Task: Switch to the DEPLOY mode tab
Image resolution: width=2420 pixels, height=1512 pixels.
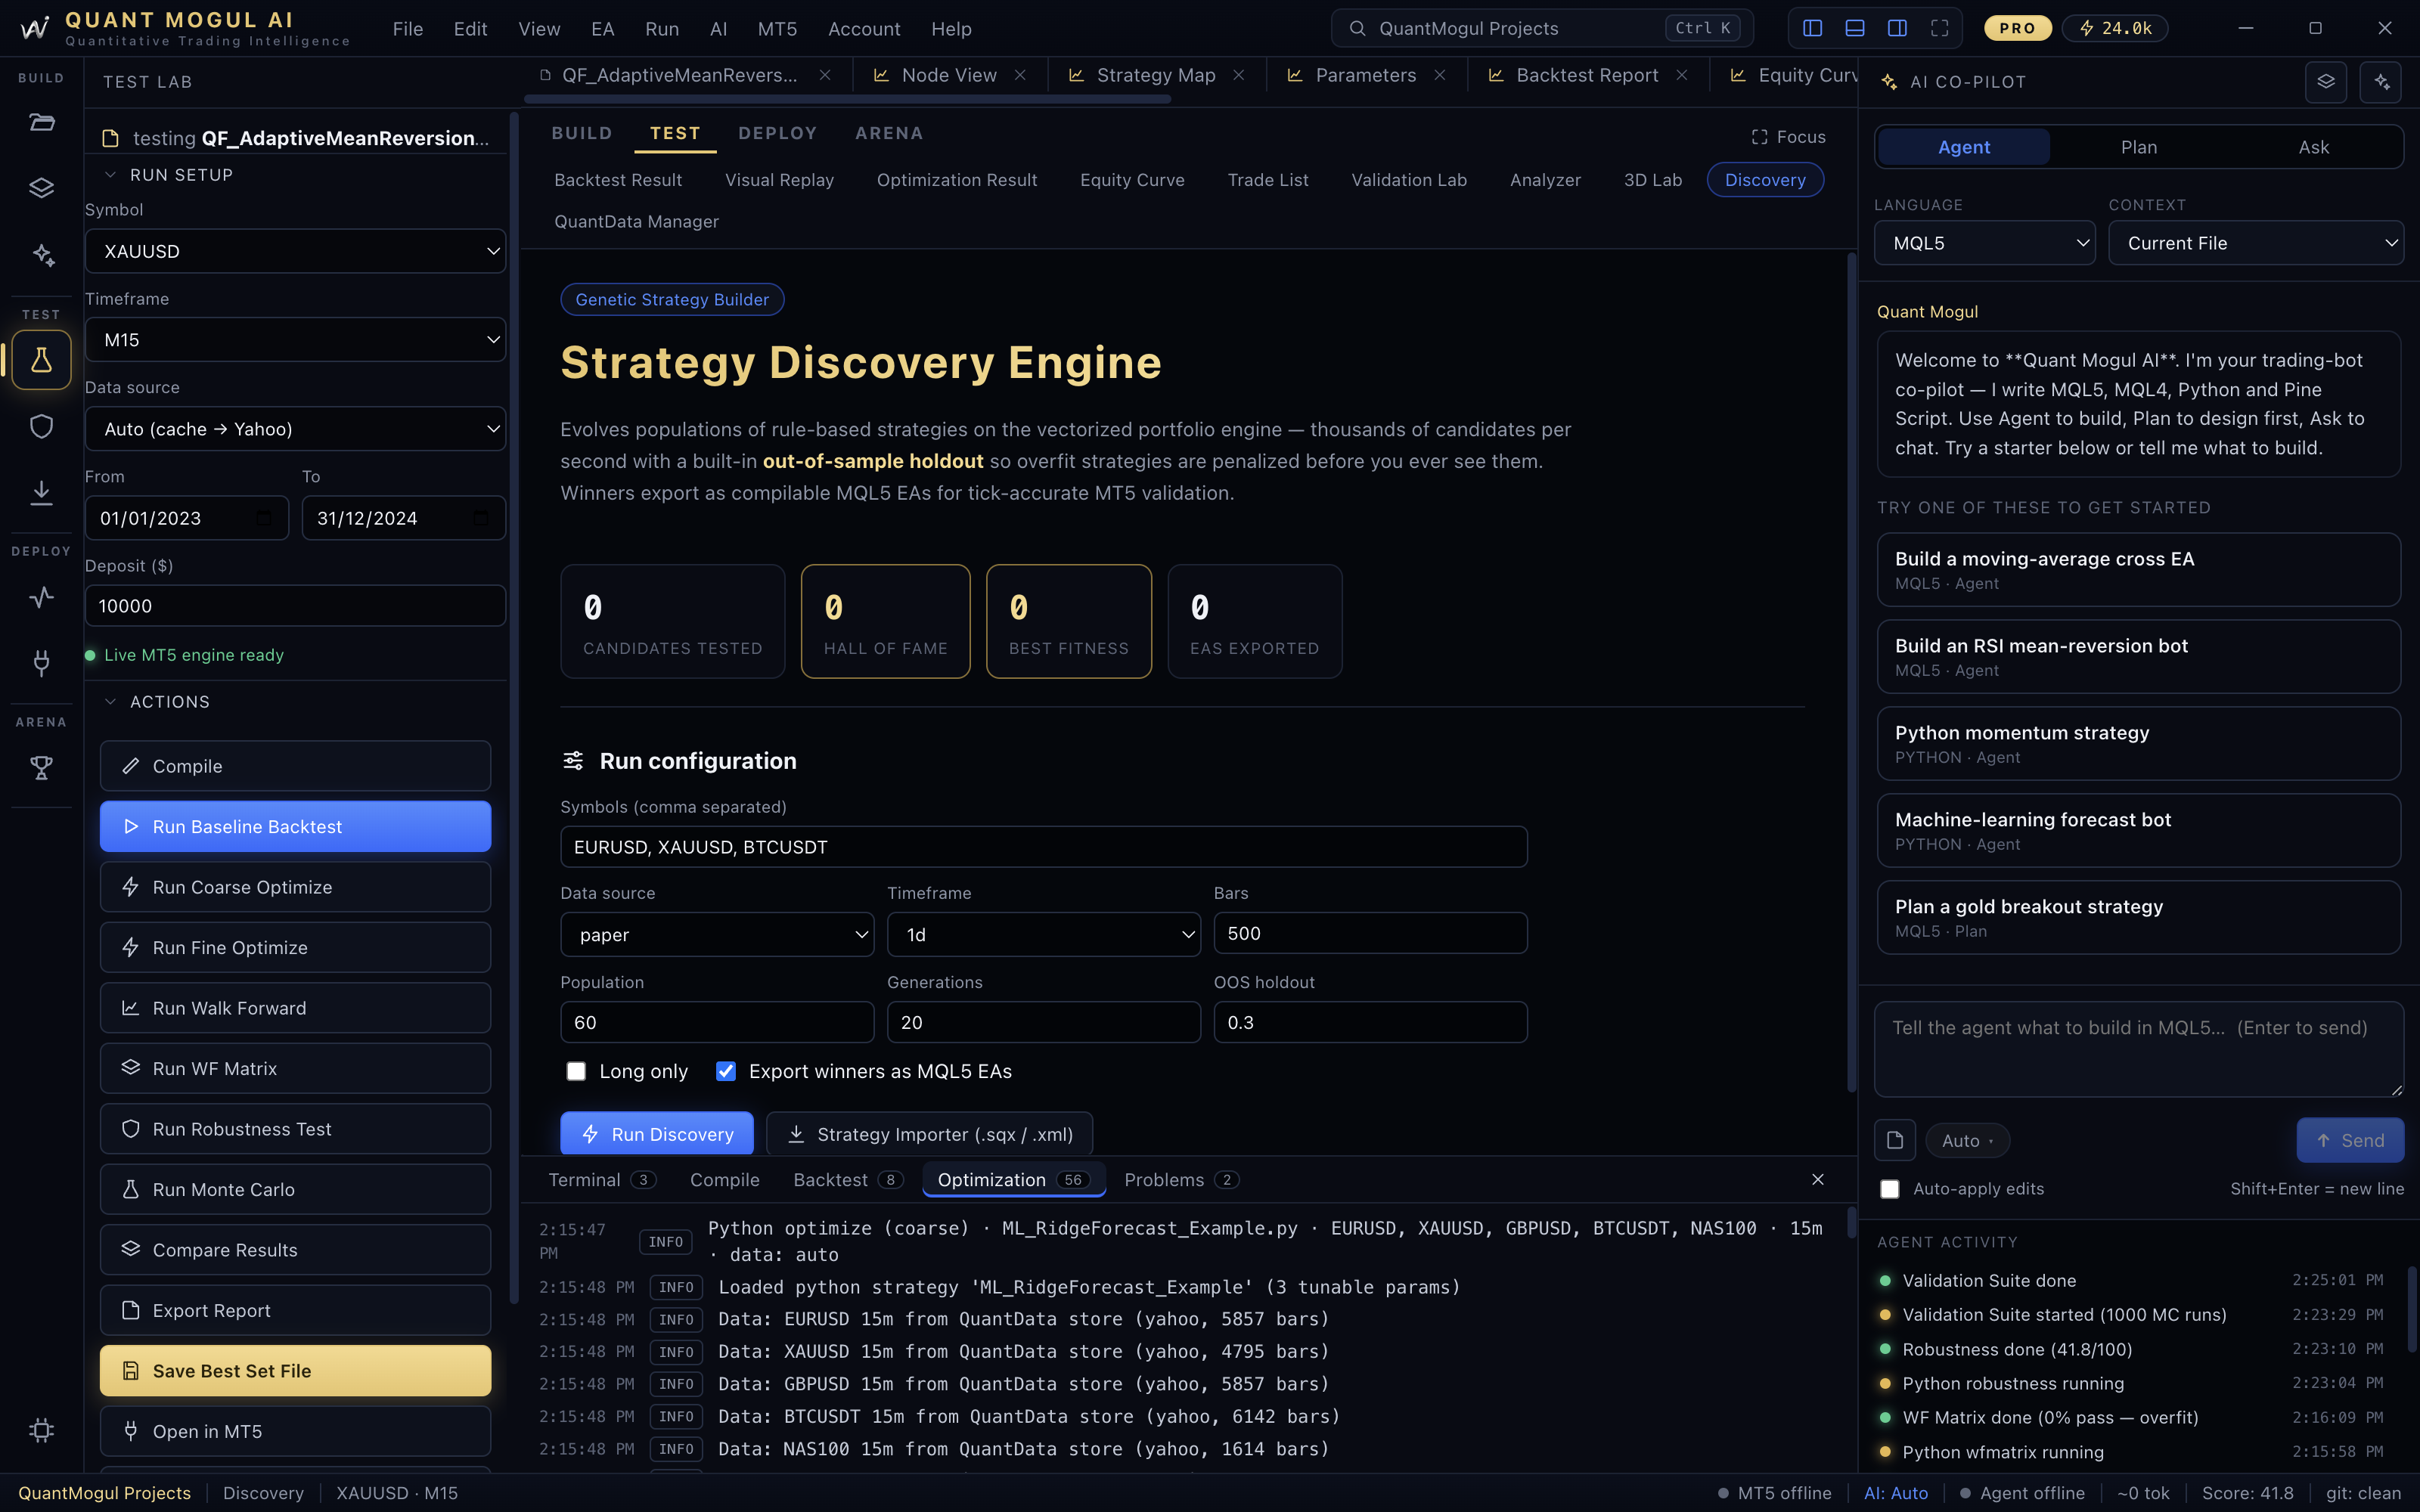Action: pos(777,133)
